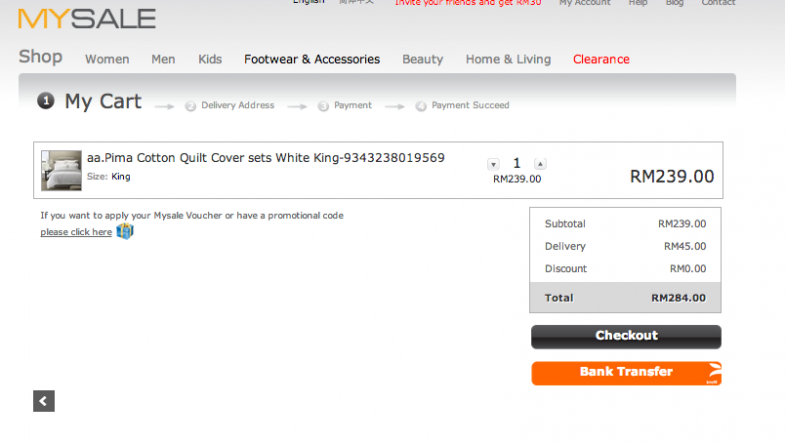785x443 pixels.
Task: Go to the Kids section
Action: pos(210,59)
